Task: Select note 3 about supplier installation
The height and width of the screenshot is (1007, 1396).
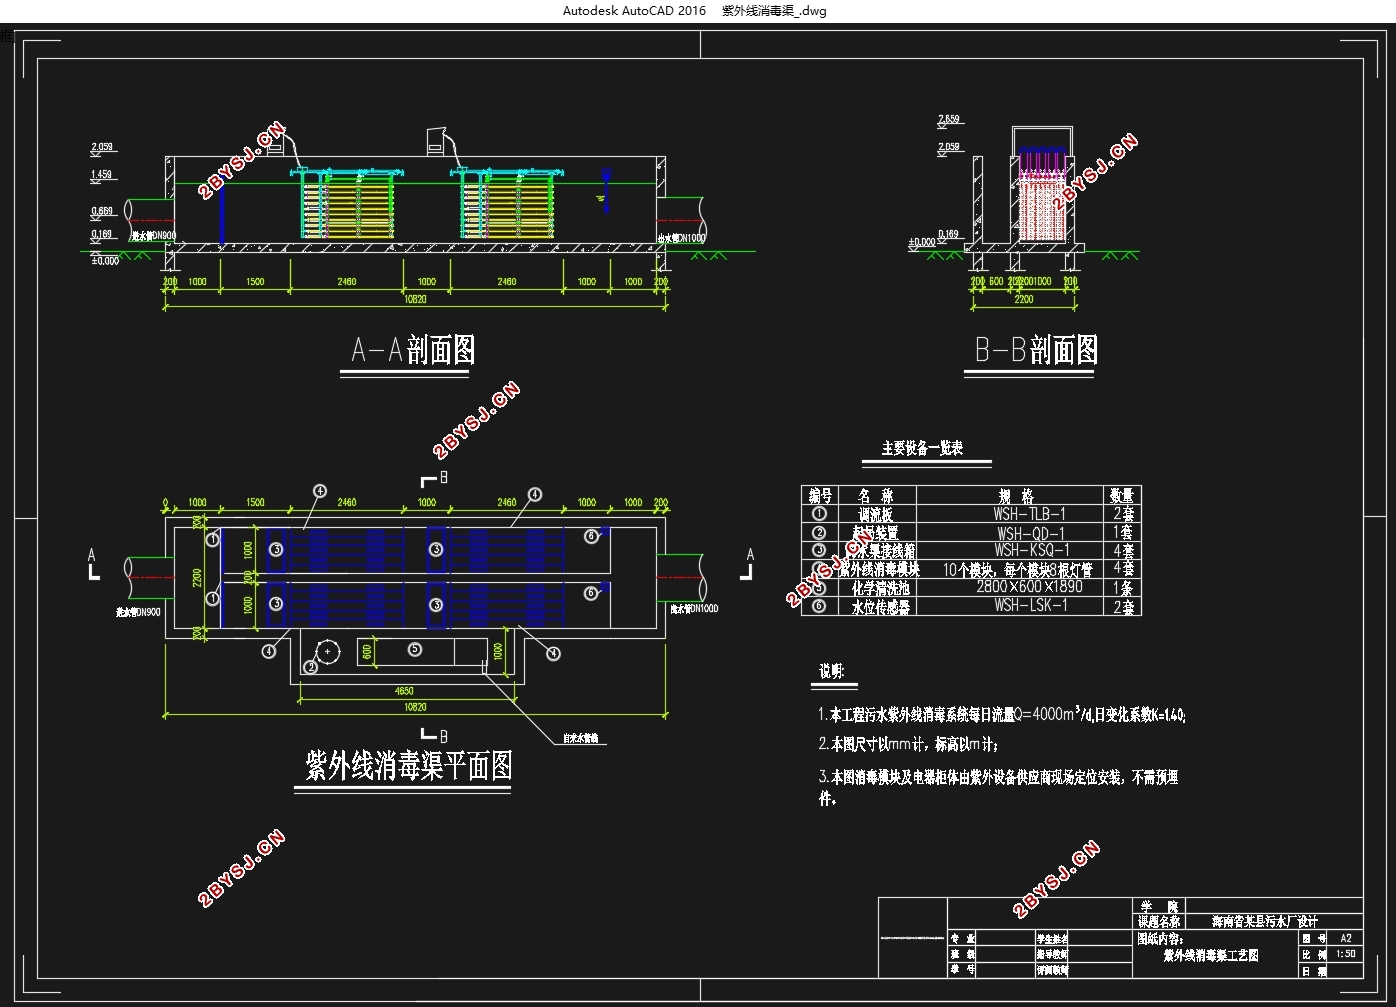Action: [x=998, y=786]
